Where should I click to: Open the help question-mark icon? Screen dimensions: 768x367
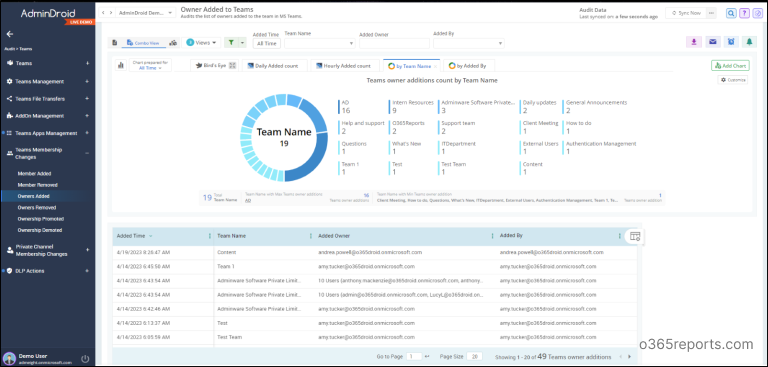click(744, 13)
